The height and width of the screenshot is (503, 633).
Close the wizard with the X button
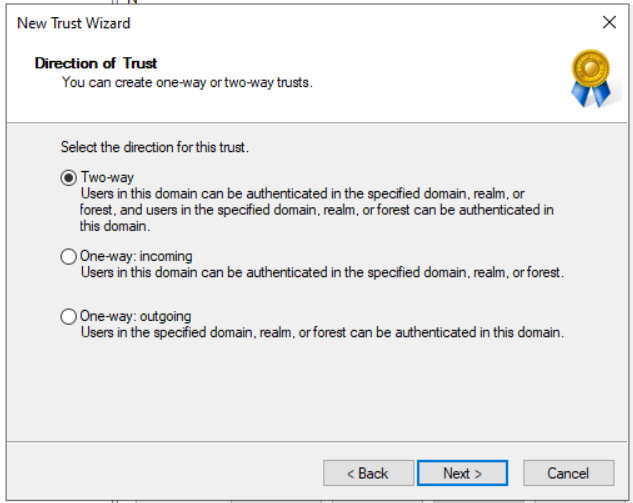609,22
